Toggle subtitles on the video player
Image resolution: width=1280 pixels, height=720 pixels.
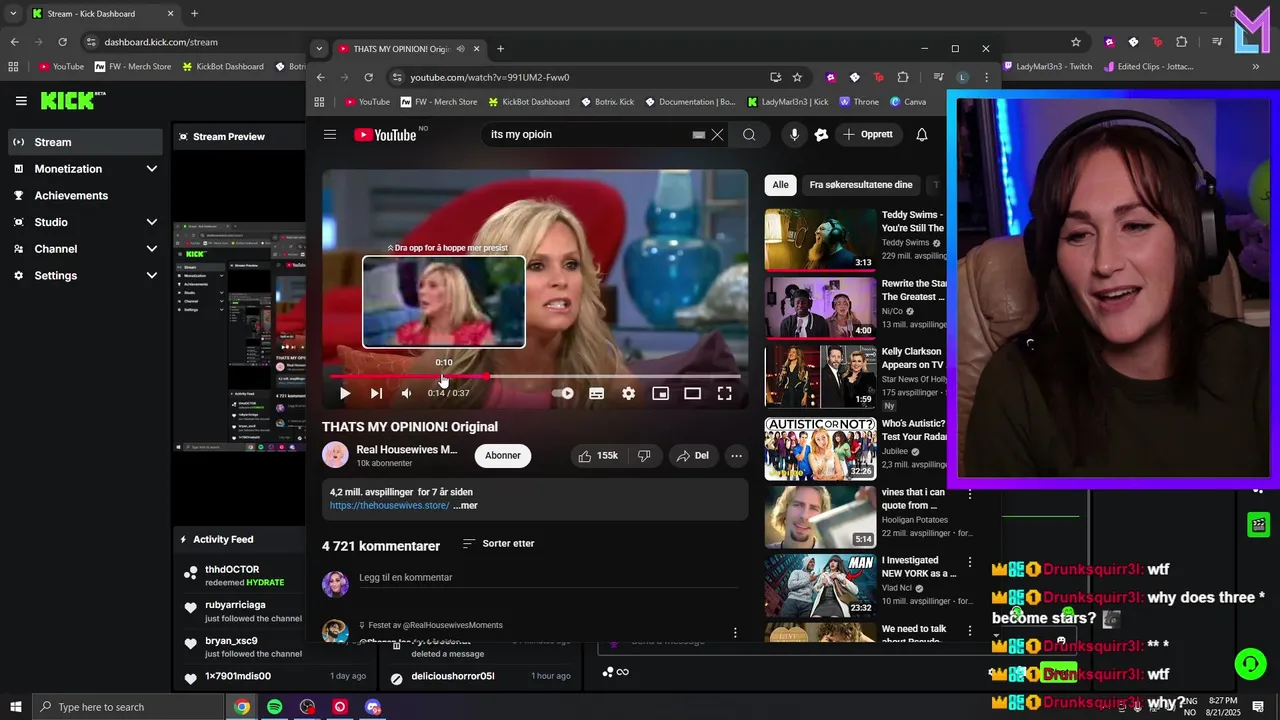pos(596,393)
